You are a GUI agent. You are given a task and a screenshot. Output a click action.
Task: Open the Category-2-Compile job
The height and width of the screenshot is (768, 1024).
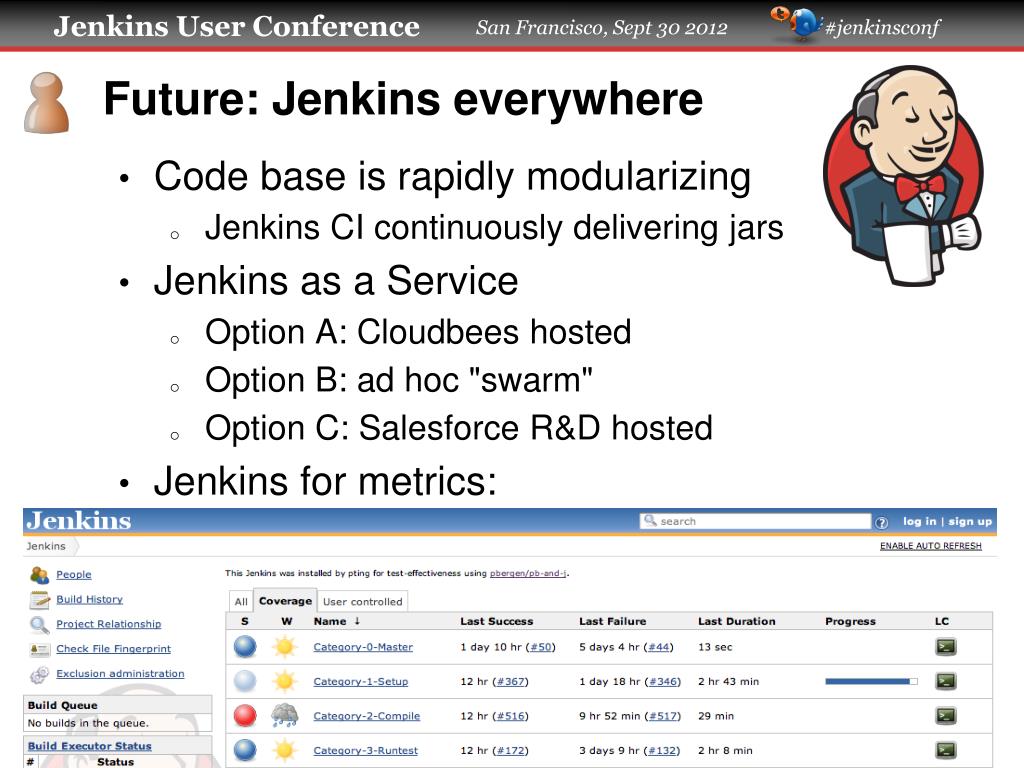367,716
